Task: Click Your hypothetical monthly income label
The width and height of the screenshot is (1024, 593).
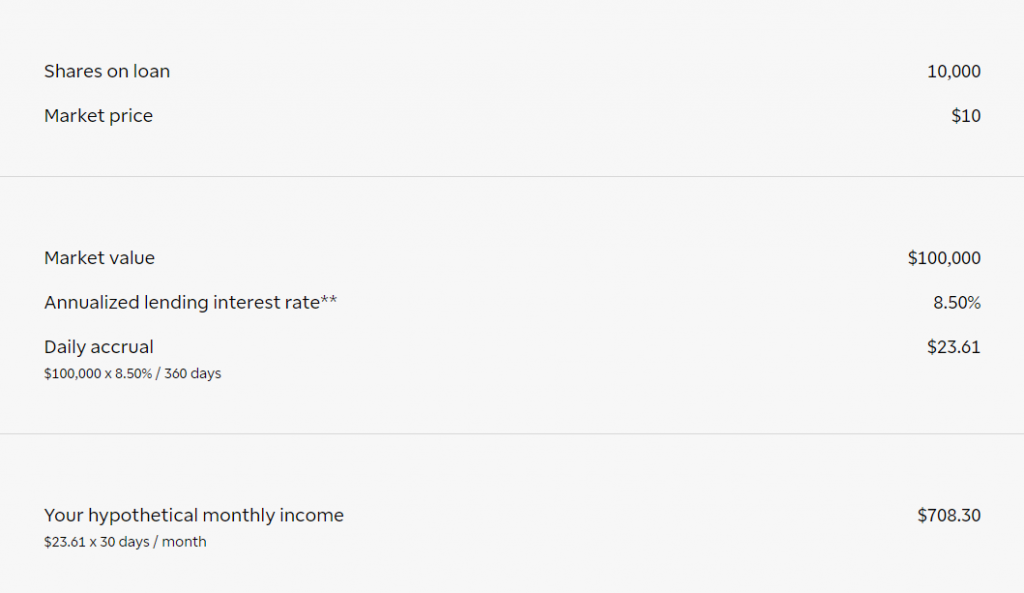Action: (x=194, y=515)
